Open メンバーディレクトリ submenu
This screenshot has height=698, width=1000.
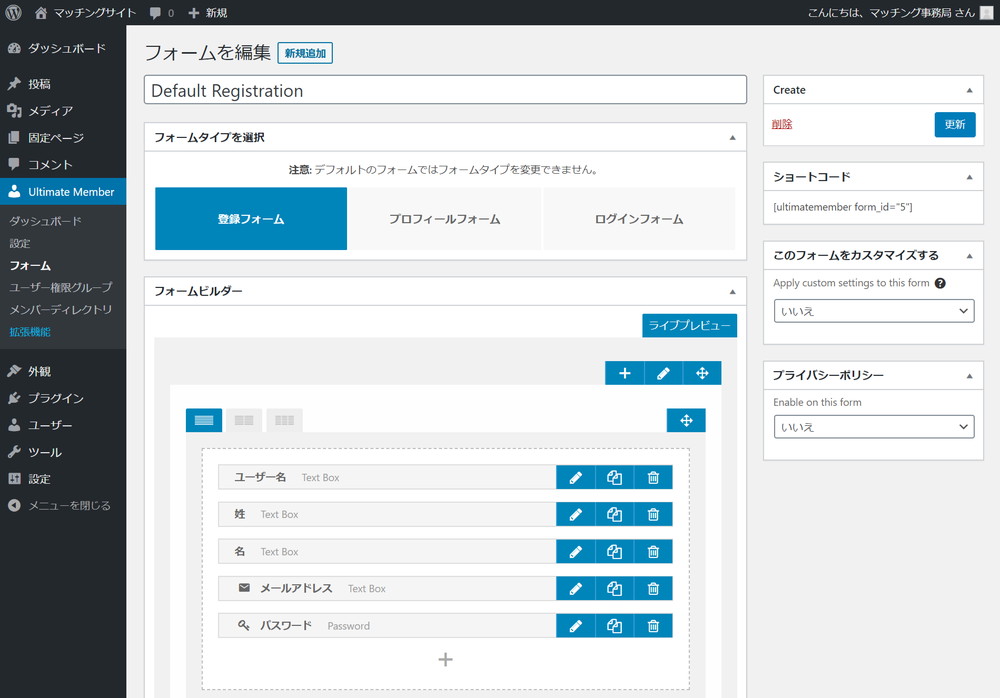[x=61, y=309]
